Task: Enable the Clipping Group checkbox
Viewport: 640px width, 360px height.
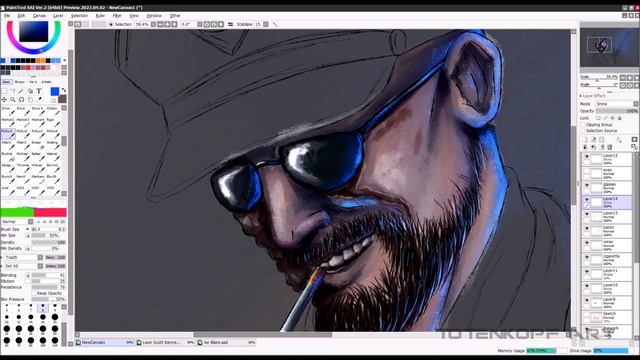Action: [x=583, y=125]
